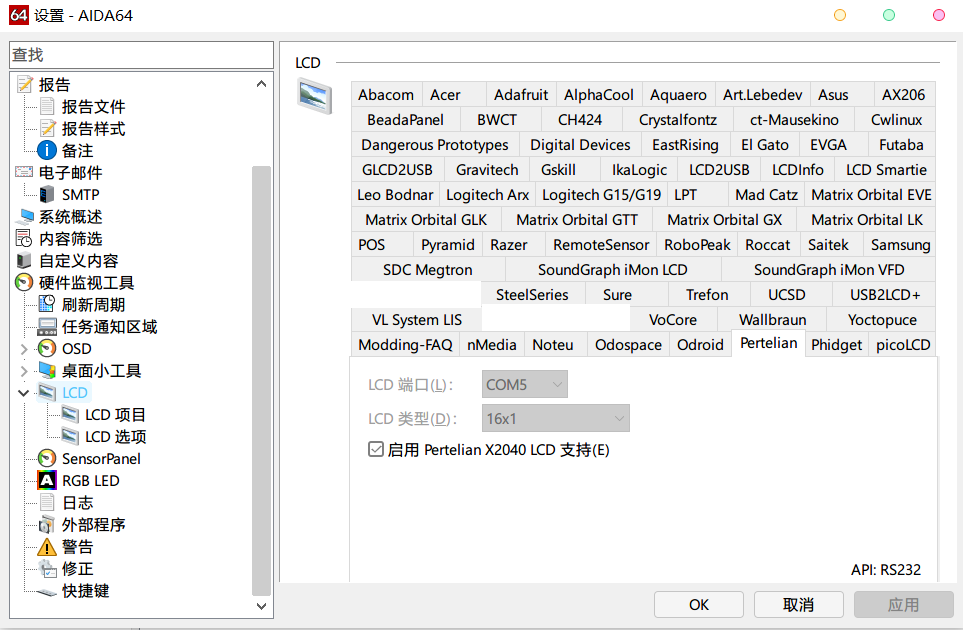Click the OSD gauge icon

(47, 348)
